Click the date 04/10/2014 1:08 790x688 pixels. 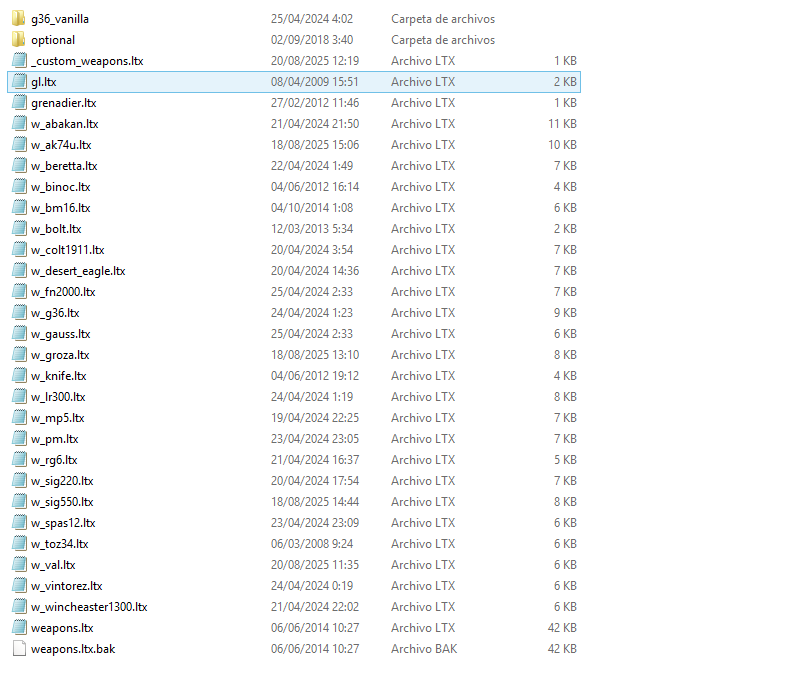point(312,208)
